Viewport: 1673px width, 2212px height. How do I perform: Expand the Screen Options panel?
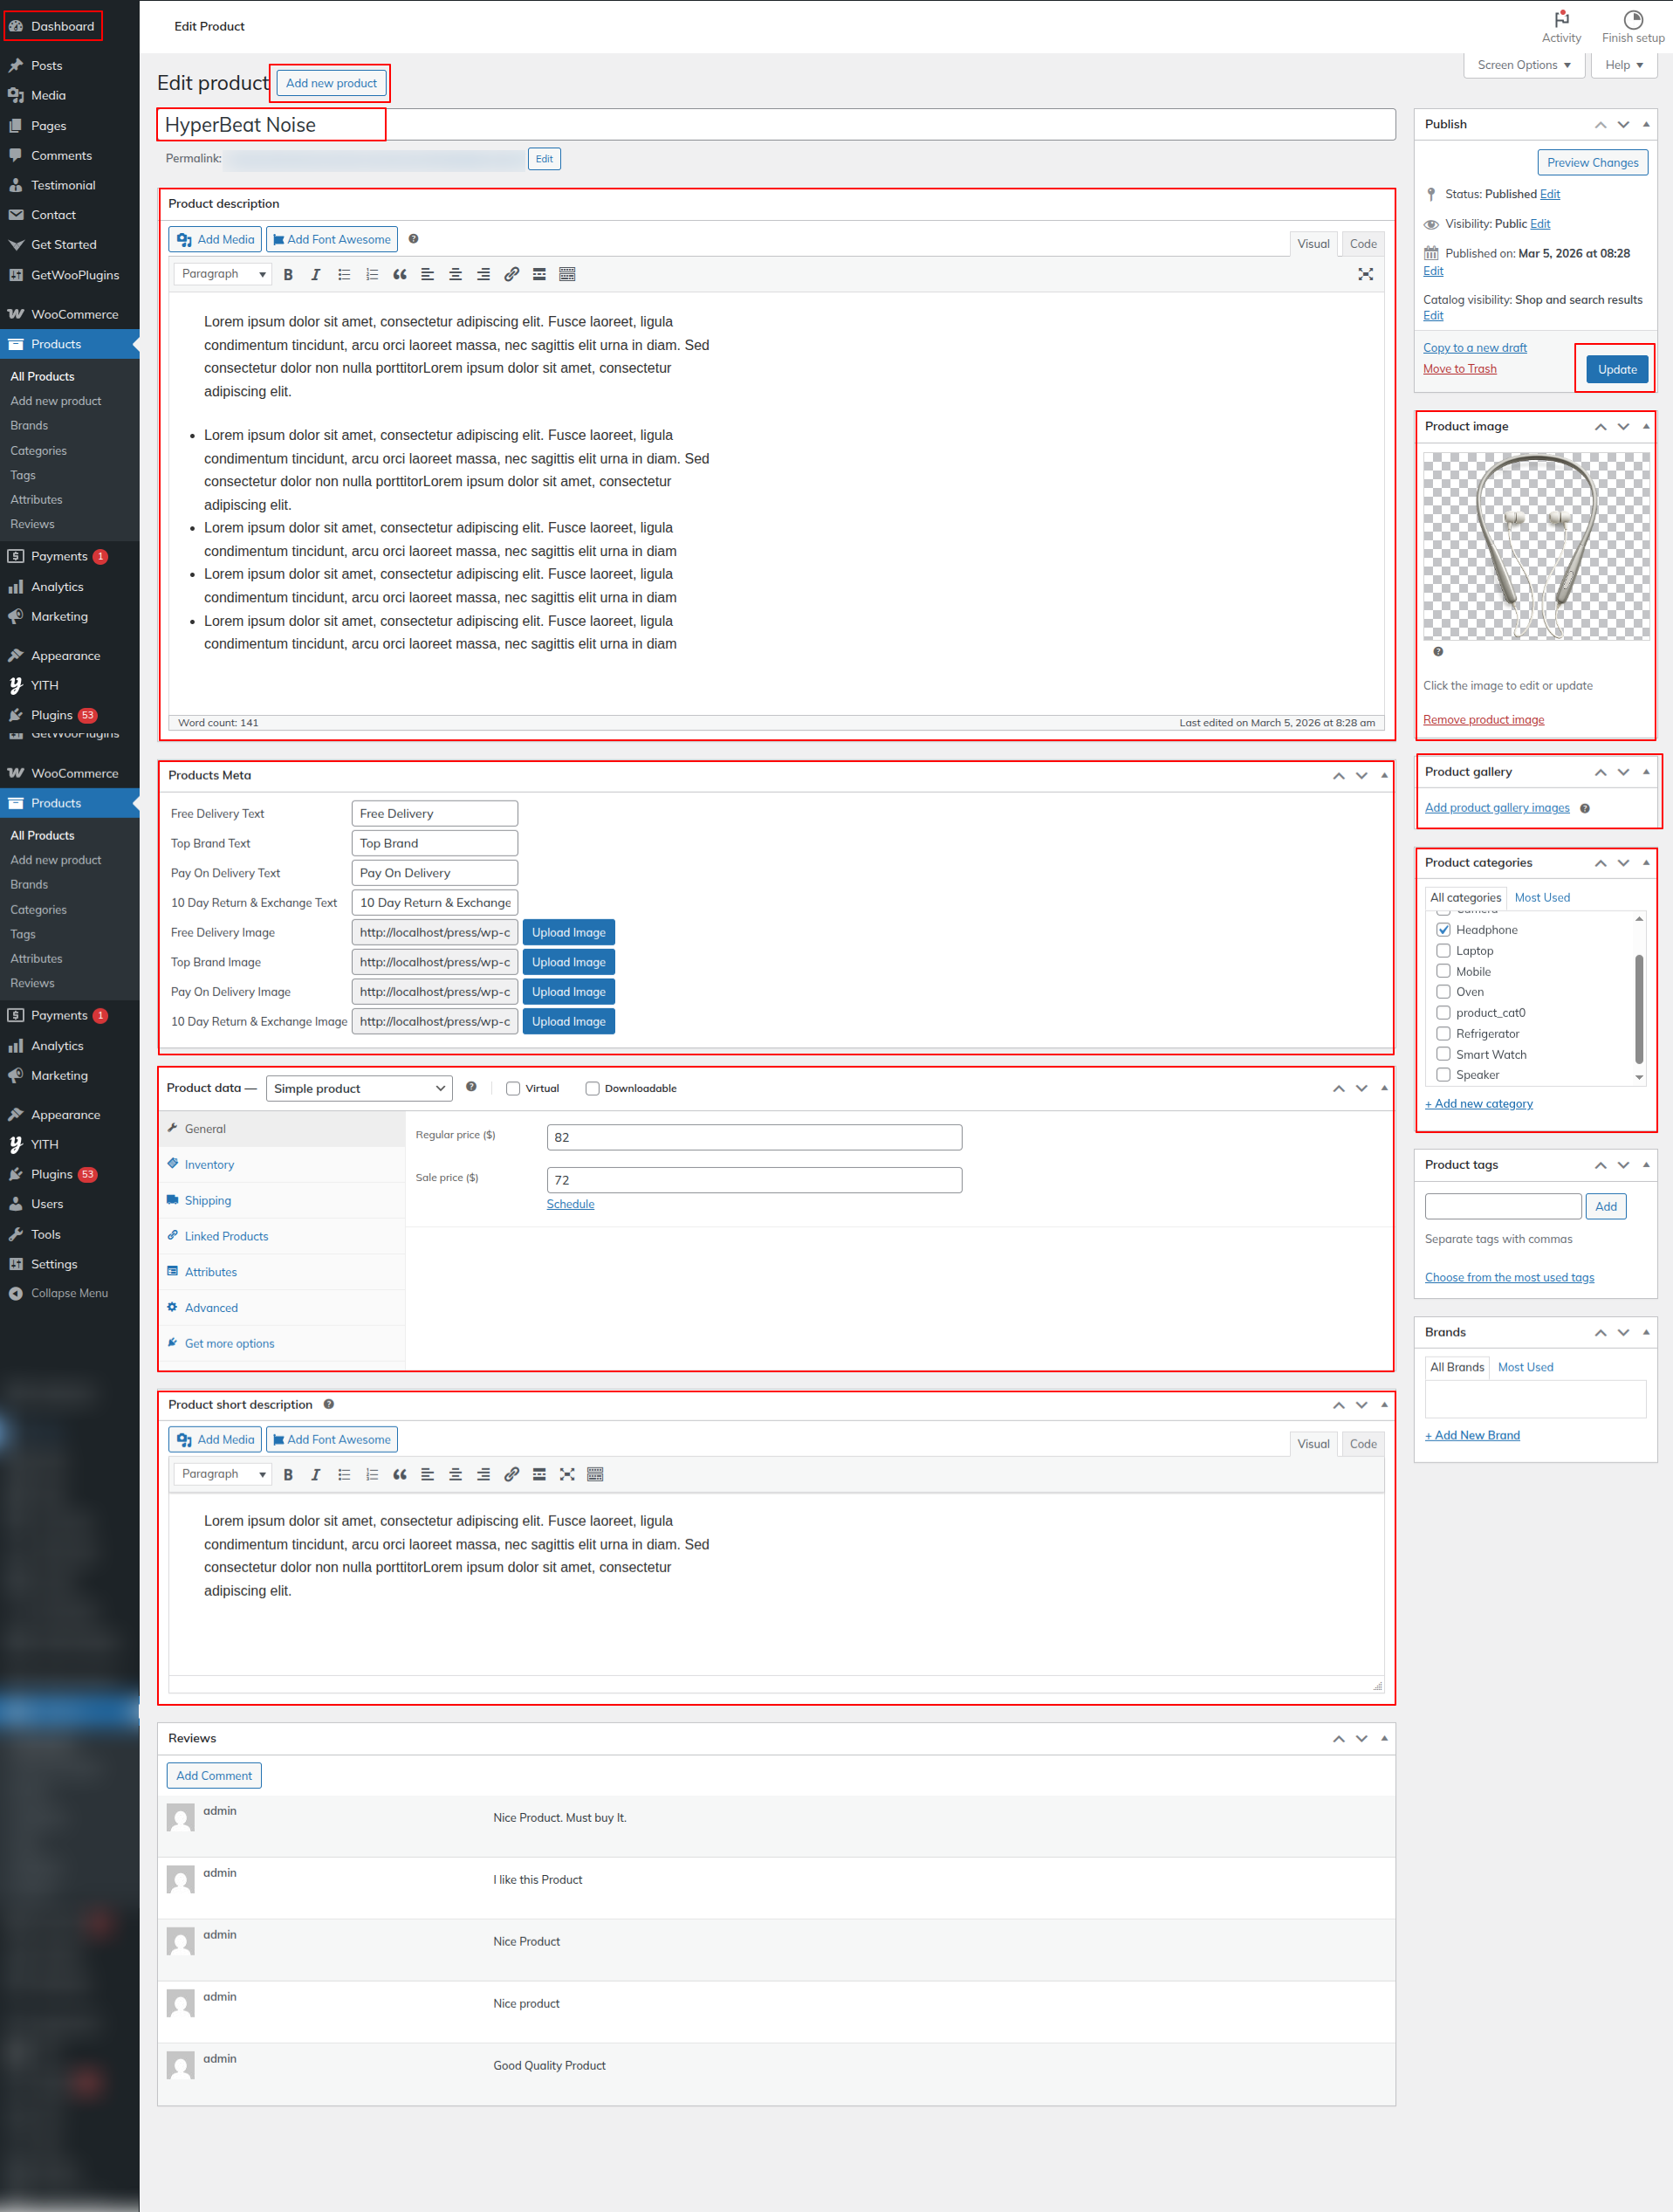1523,65
